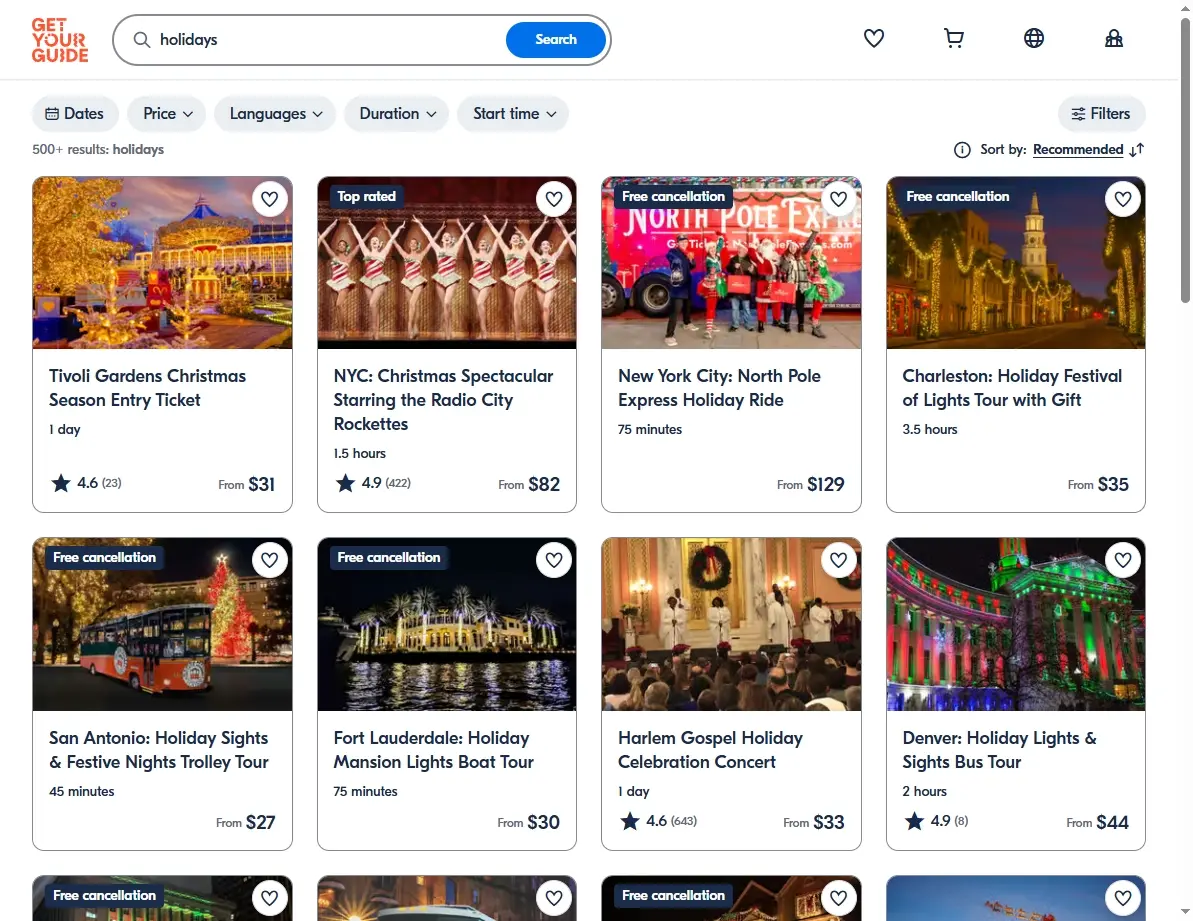The image size is (1193, 921).
Task: Expand the Languages dropdown
Action: point(275,114)
